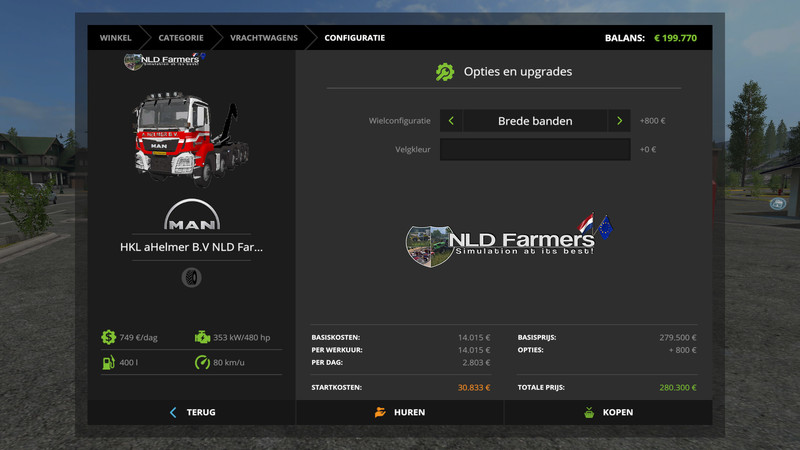Select previous Wielconfiguratie option with left arrow
800x450 pixels.
click(451, 121)
